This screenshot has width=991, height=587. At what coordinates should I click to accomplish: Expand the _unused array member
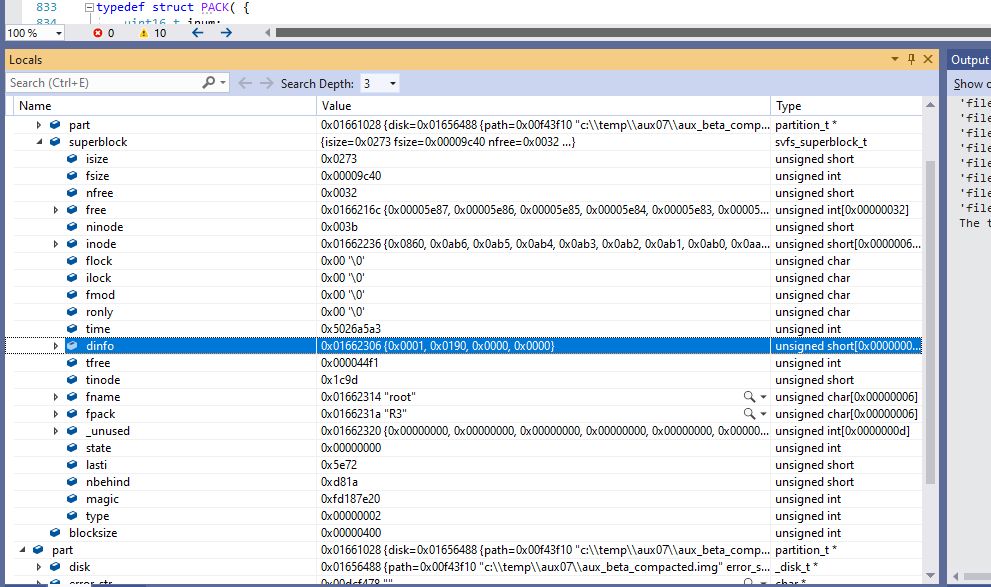click(x=56, y=431)
